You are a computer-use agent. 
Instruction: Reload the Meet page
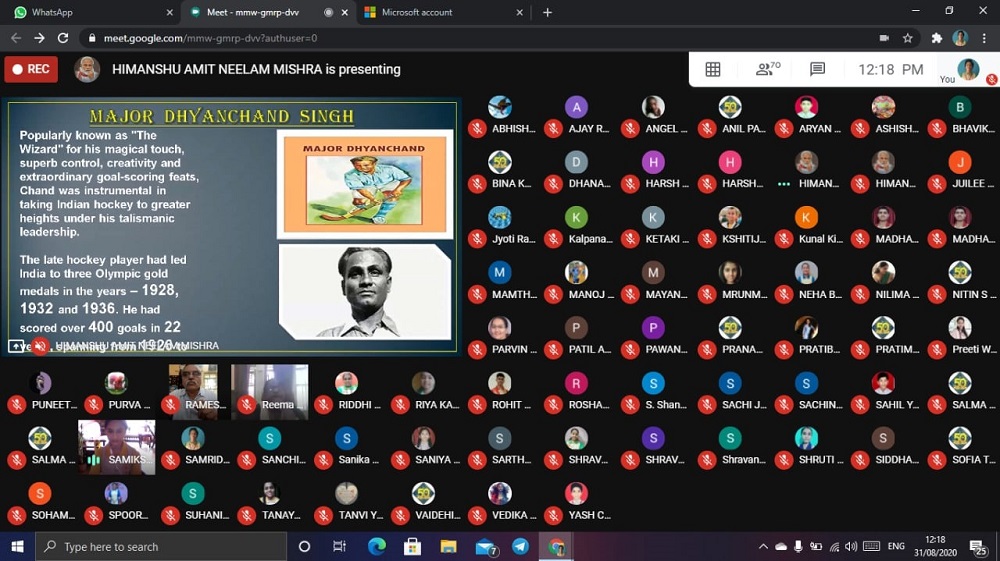click(x=63, y=38)
